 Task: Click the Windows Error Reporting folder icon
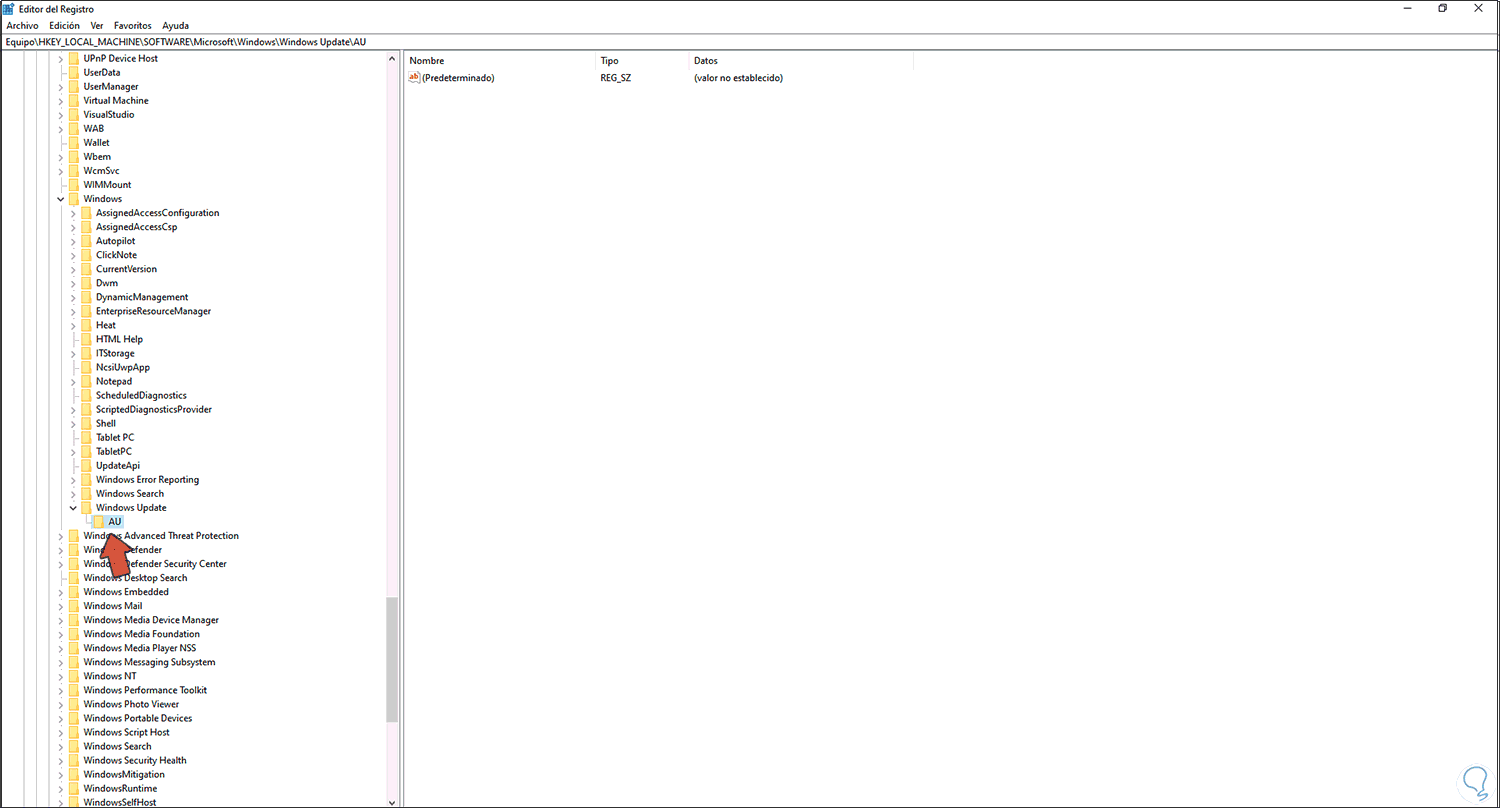86,479
